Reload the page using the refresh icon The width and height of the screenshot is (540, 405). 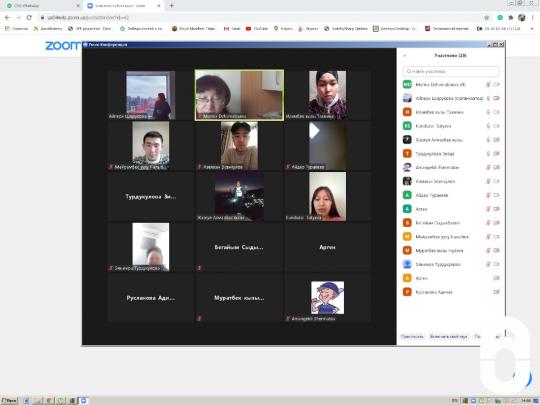pyautogui.click(x=29, y=18)
